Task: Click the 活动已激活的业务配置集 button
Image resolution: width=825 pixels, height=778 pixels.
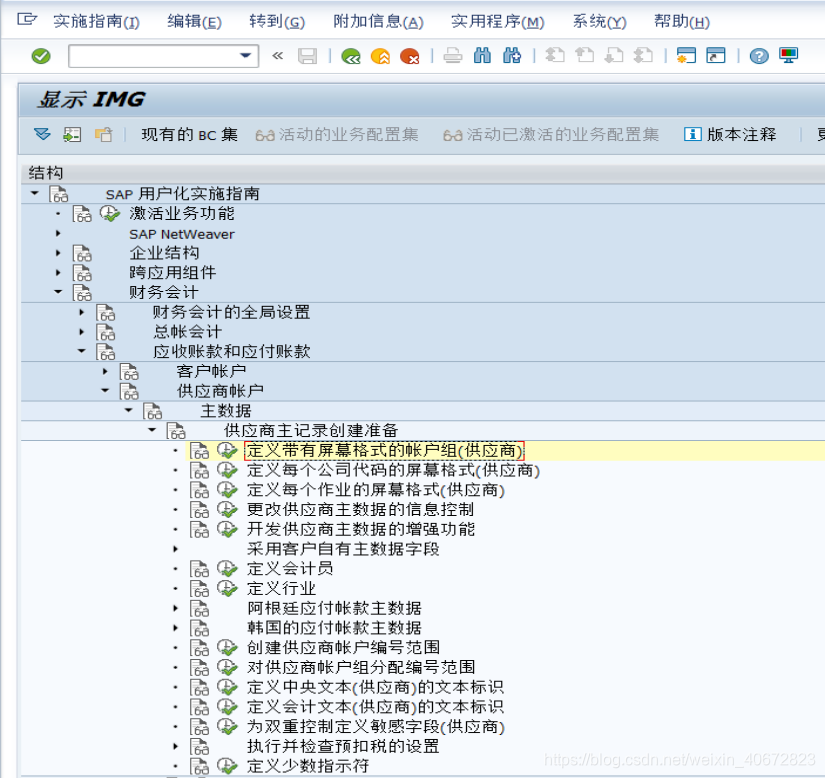Action: (x=551, y=135)
